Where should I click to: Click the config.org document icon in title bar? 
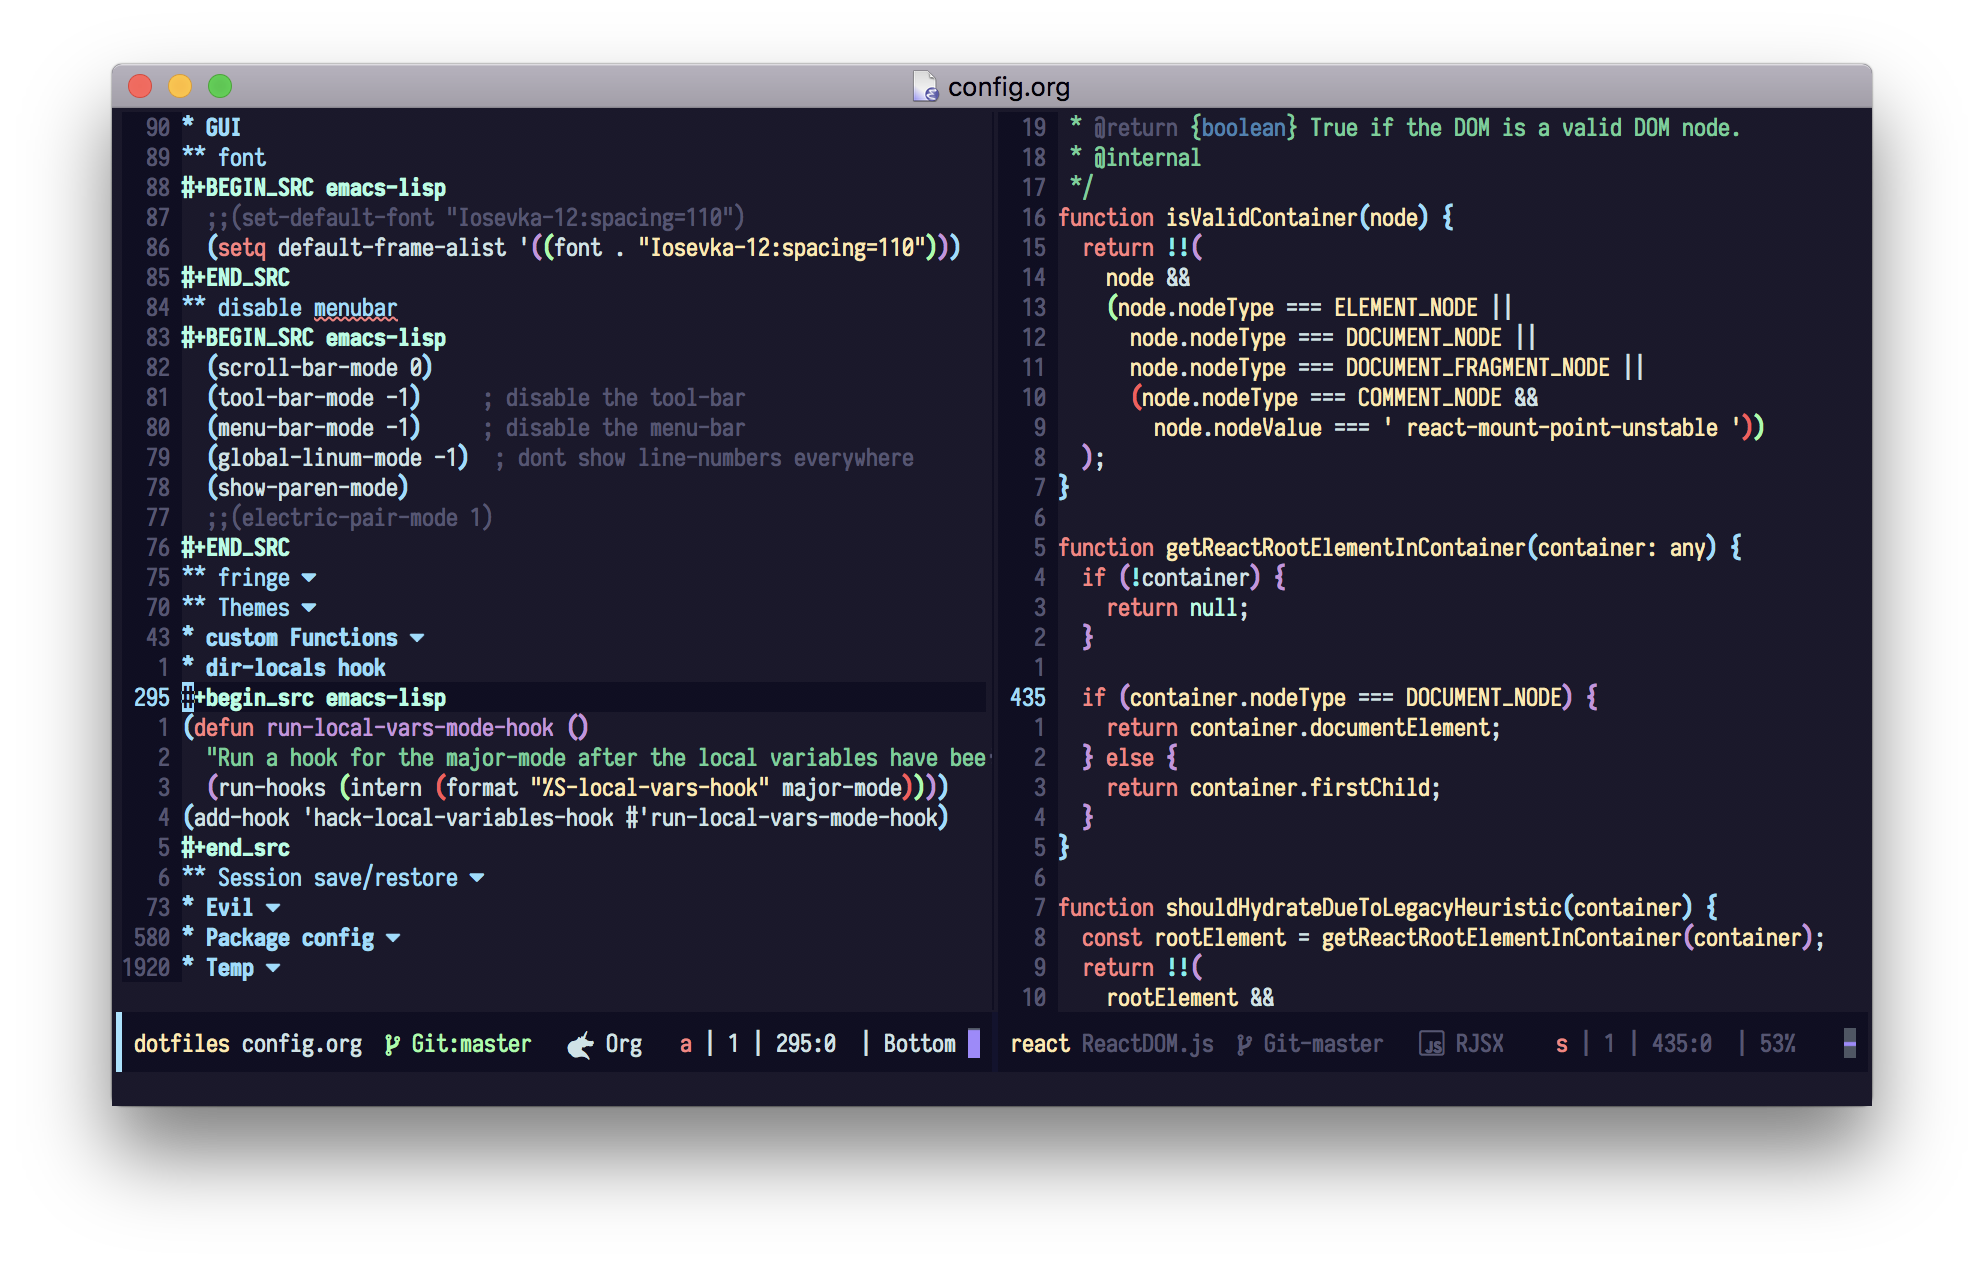tap(925, 87)
